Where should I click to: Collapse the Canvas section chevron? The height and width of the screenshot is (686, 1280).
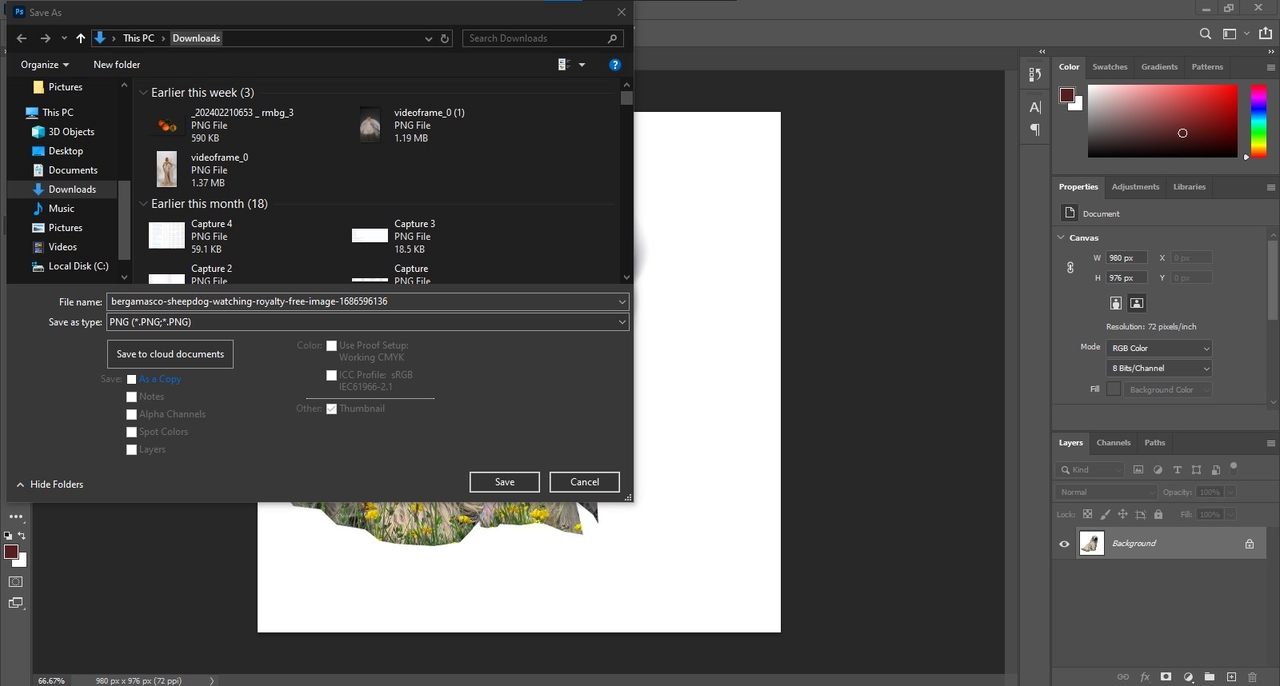[1061, 238]
